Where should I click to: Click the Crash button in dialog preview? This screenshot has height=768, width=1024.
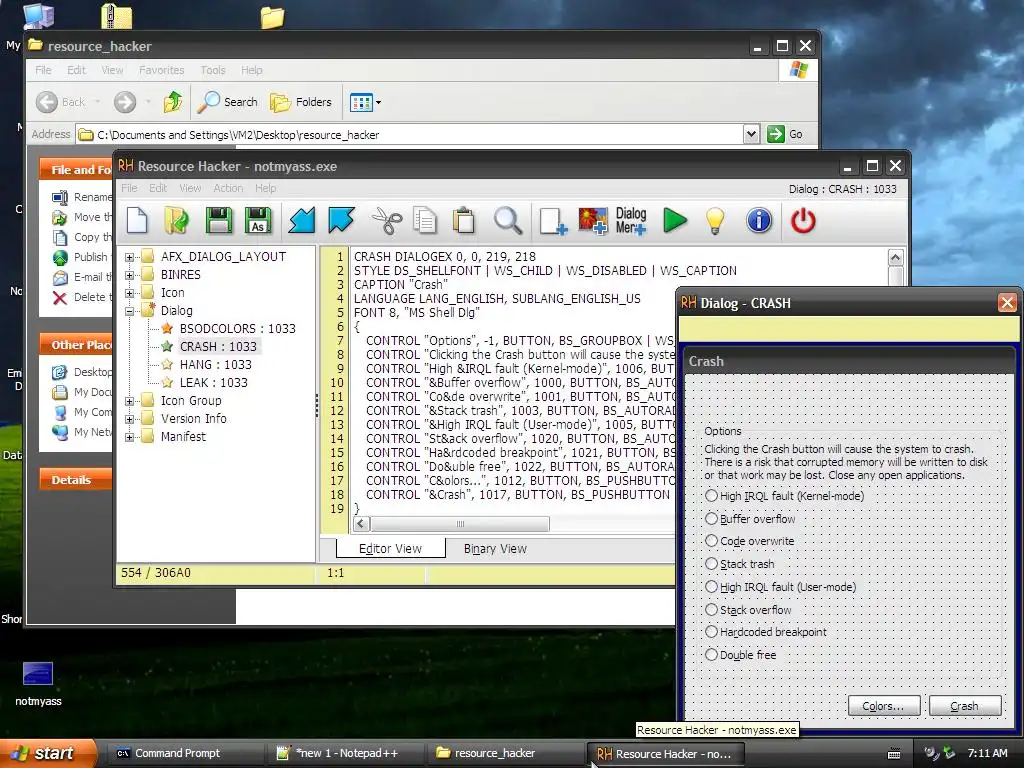point(965,706)
